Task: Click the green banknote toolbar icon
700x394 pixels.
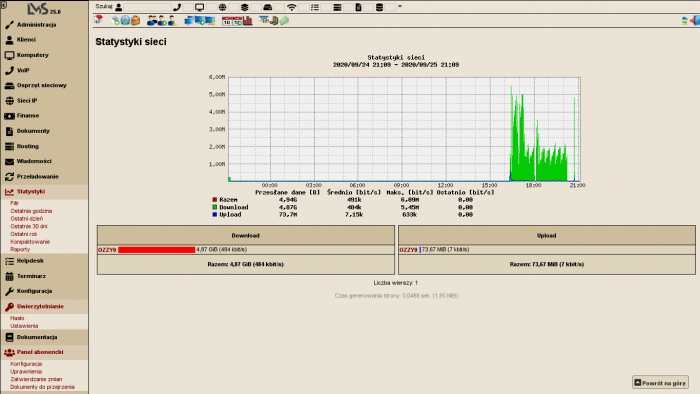Action: pyautogui.click(x=284, y=21)
